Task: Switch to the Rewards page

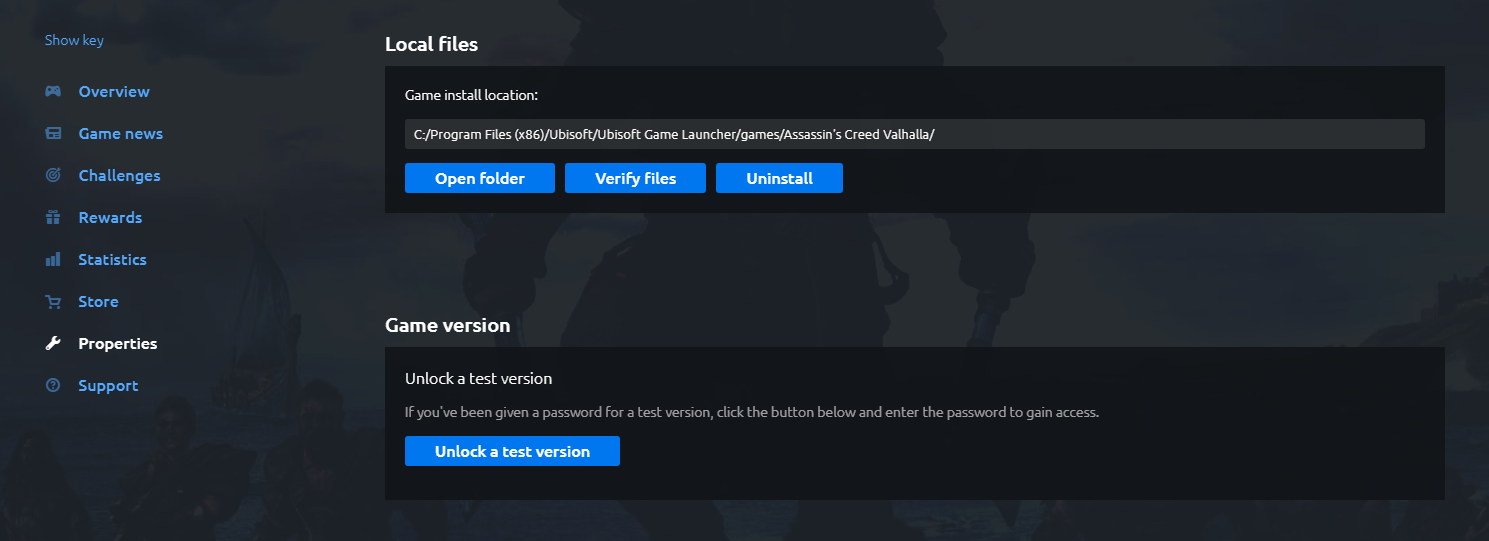Action: point(110,218)
